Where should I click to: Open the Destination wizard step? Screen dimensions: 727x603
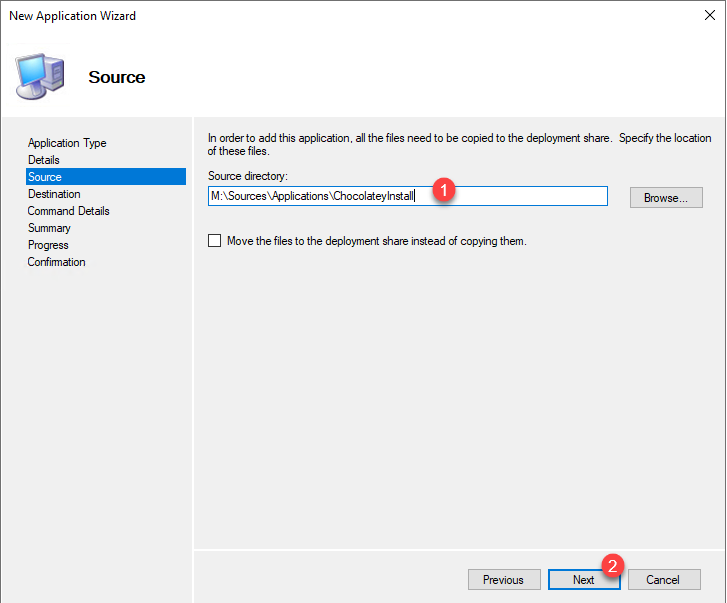pos(54,194)
